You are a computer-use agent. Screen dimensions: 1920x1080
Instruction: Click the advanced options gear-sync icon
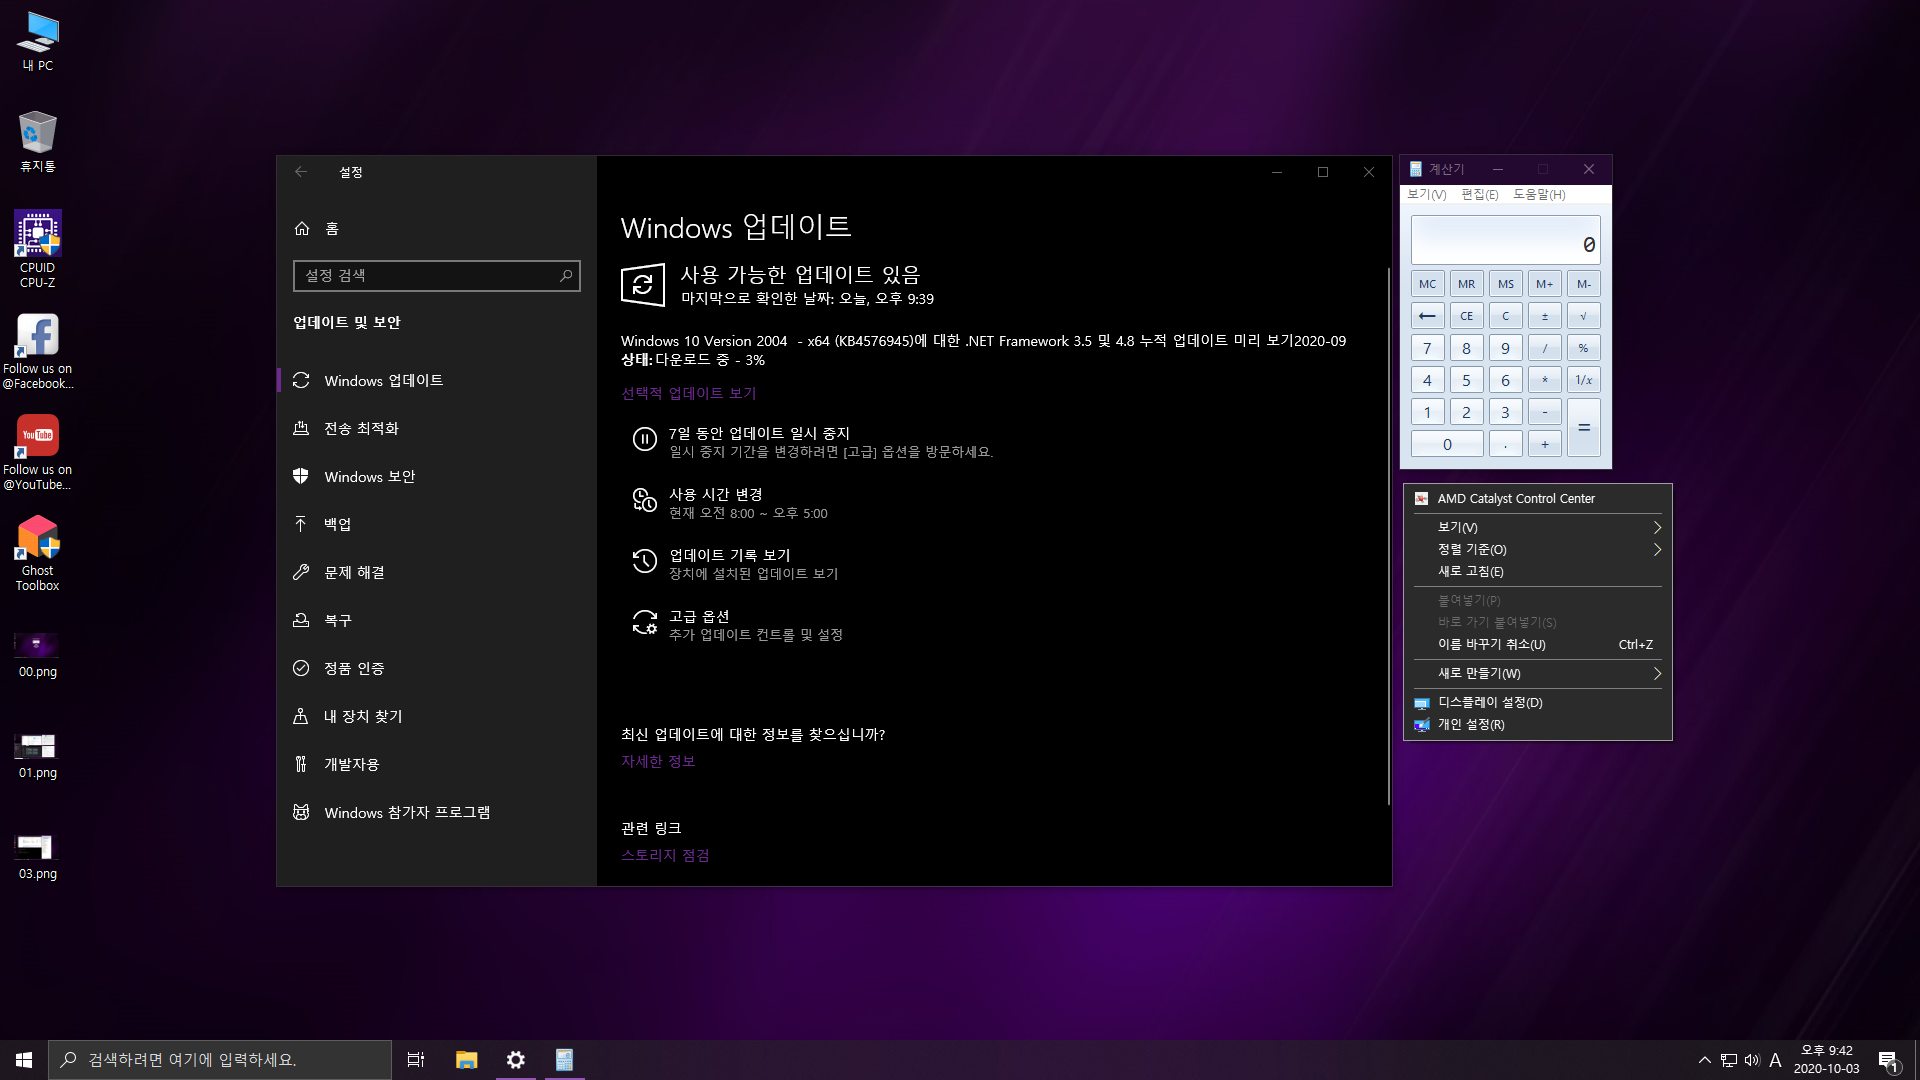point(644,623)
